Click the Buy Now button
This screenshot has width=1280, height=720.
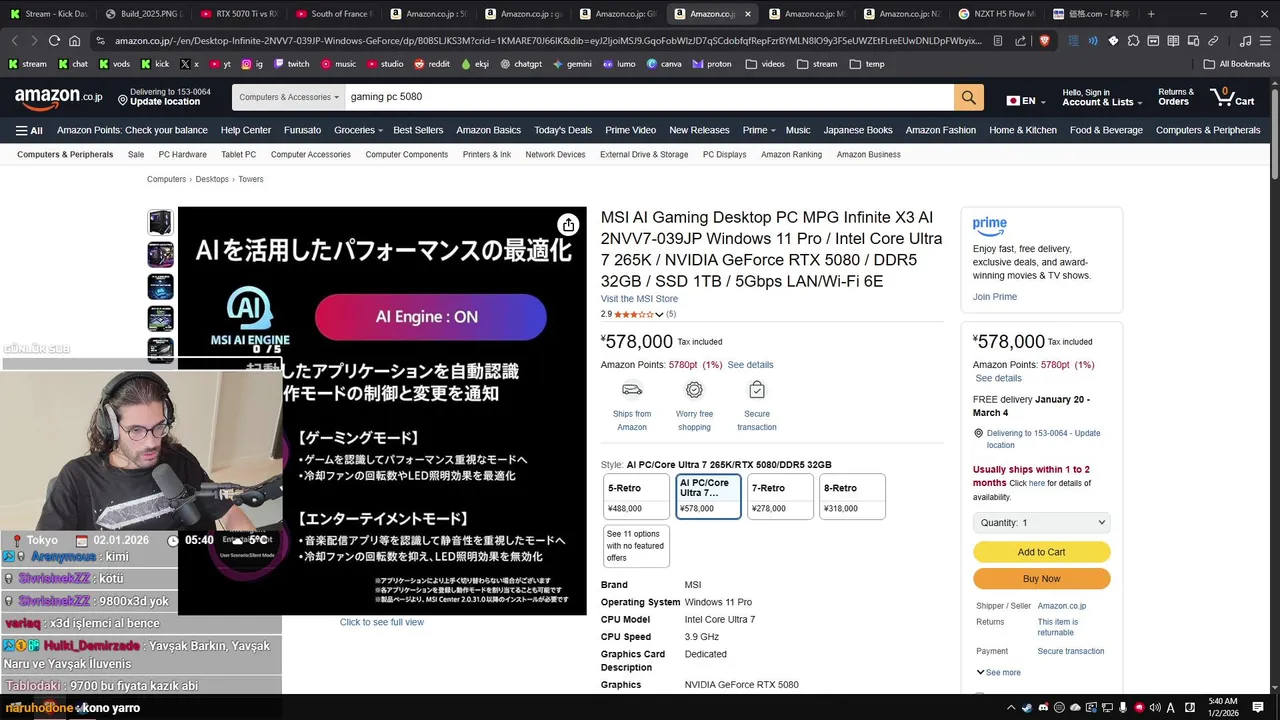(x=1041, y=579)
